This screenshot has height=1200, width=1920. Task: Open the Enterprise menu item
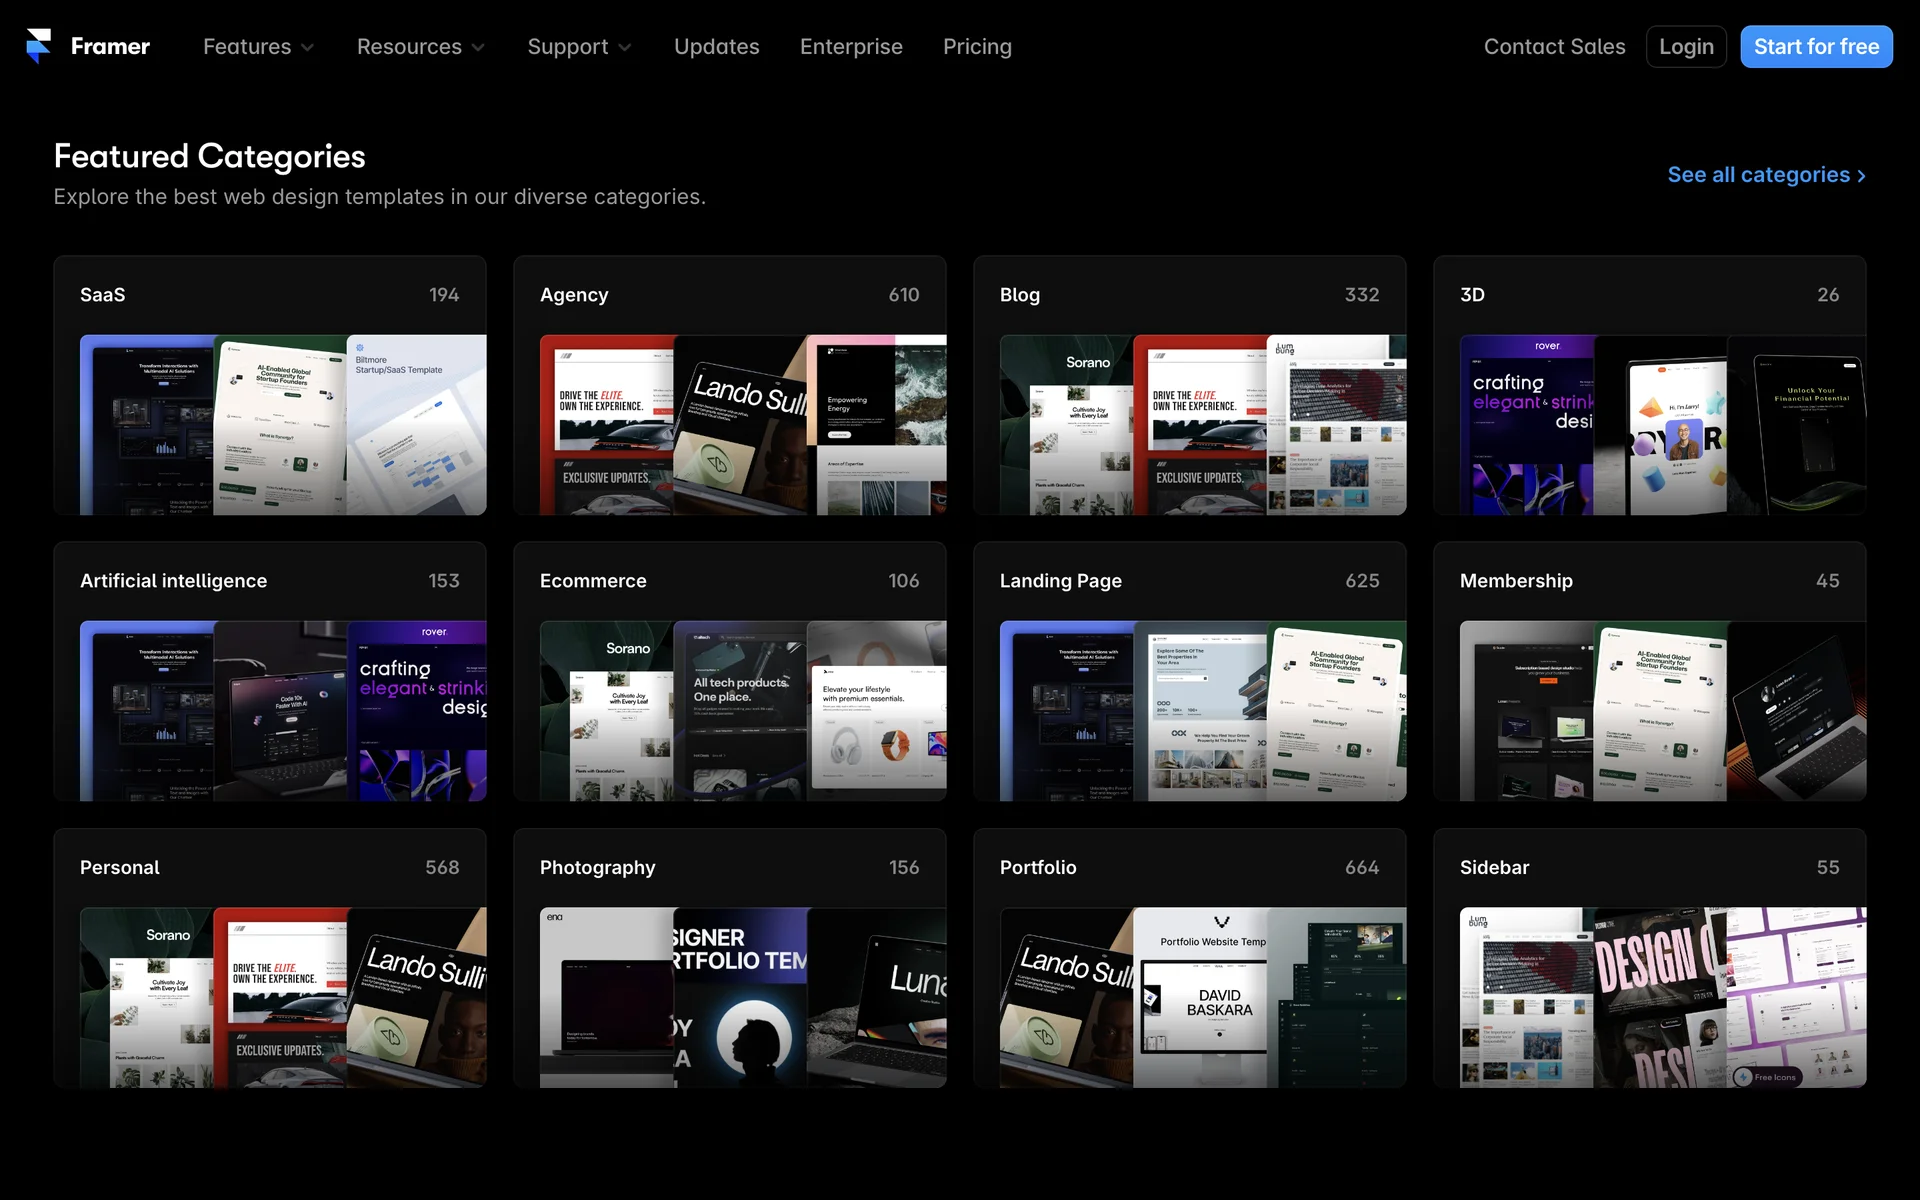tap(851, 47)
